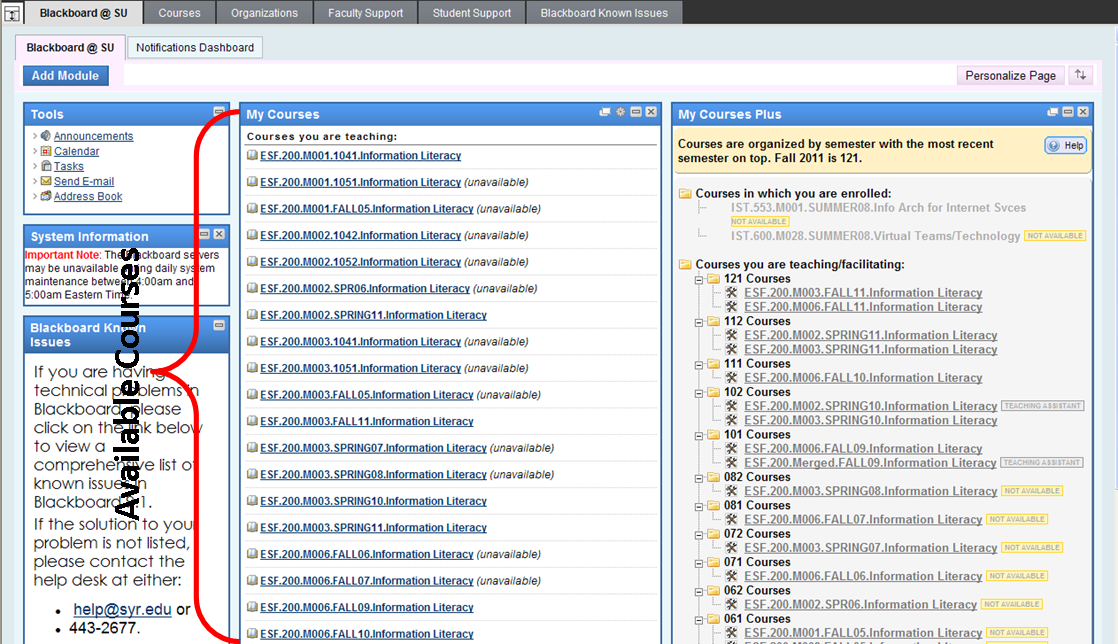This screenshot has height=644, width=1118.
Task: Click the Personalize Page button
Action: pos(1010,76)
